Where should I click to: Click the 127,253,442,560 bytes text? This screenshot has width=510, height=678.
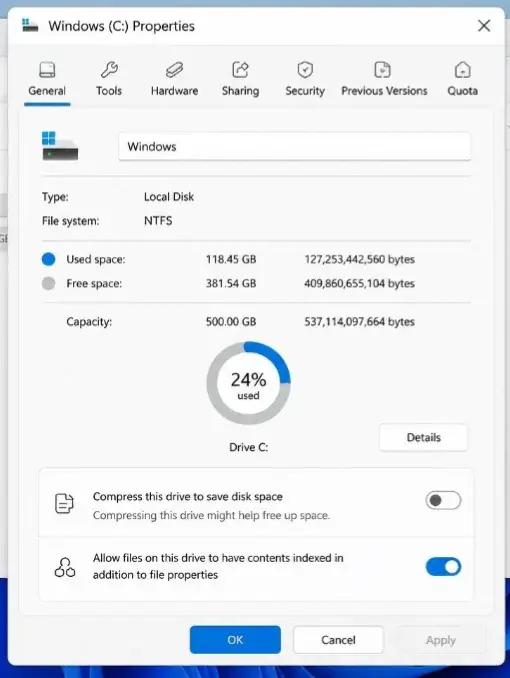[359, 259]
